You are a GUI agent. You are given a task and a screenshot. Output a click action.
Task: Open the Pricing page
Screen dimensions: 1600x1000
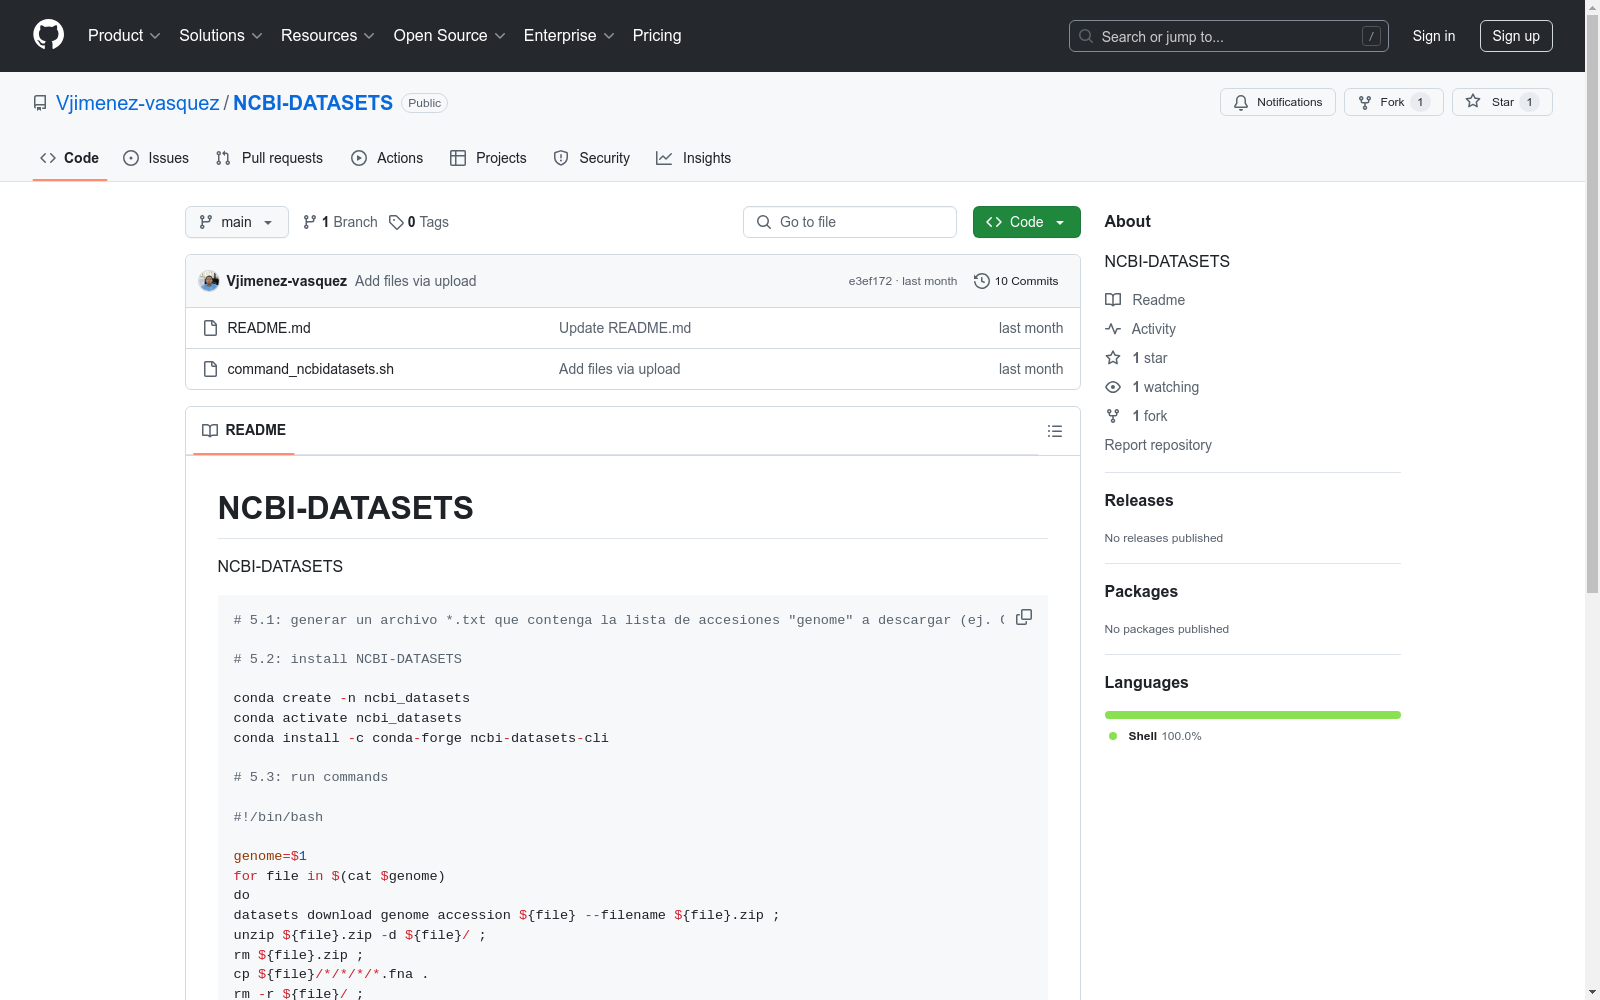(x=657, y=36)
